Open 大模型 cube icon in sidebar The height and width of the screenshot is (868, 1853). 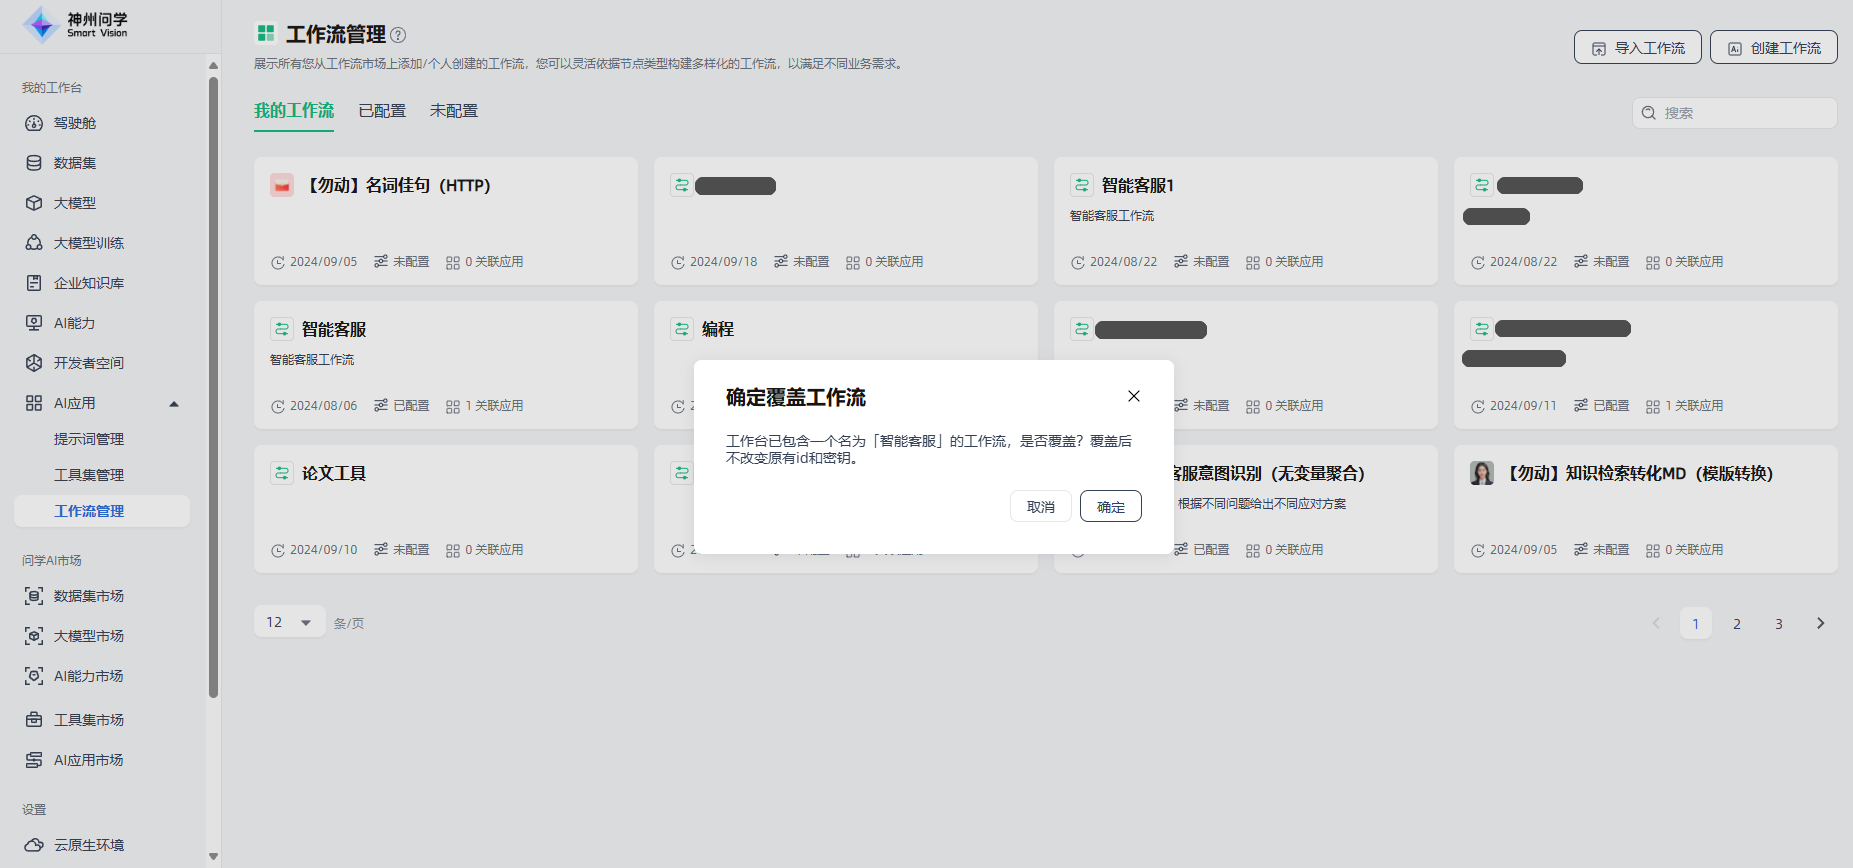click(x=34, y=203)
